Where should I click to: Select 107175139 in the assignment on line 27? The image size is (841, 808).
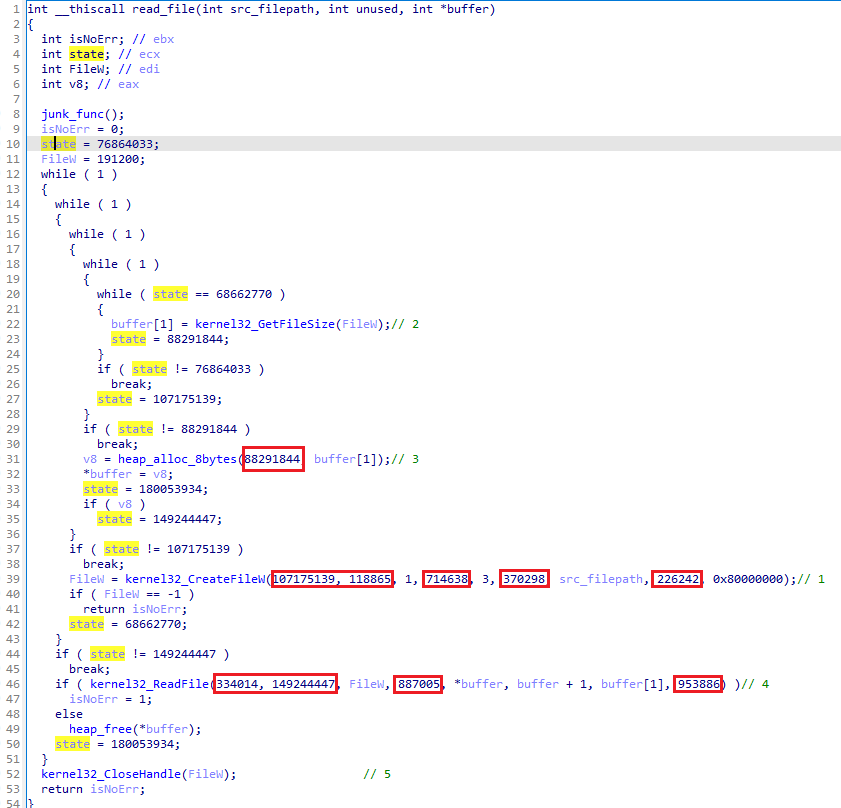coord(184,399)
